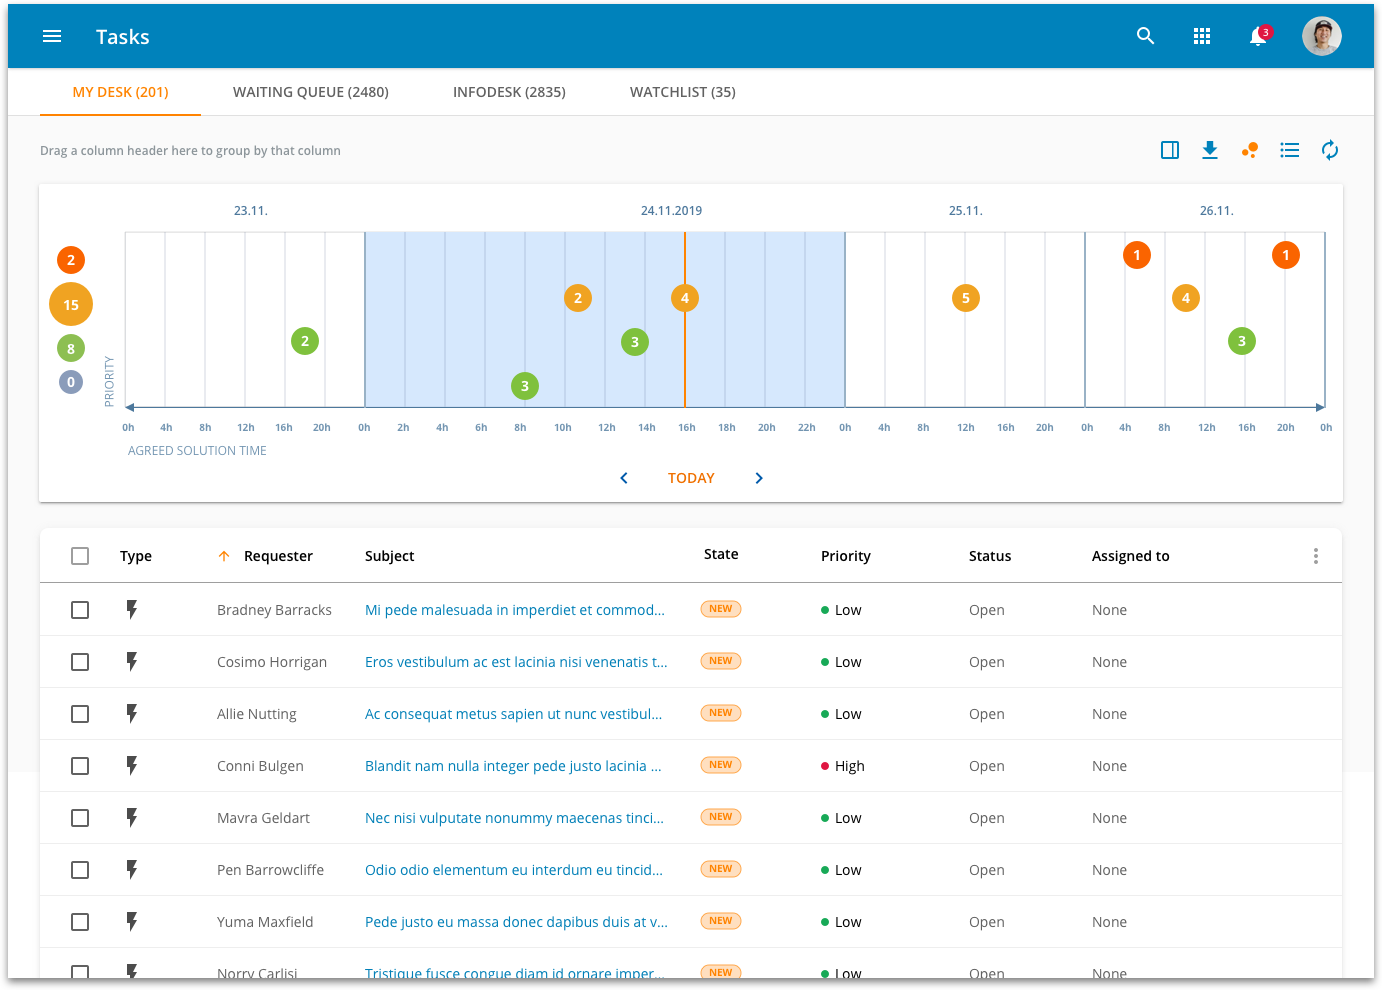Switch to the Waiting Queue tab

[x=311, y=92]
